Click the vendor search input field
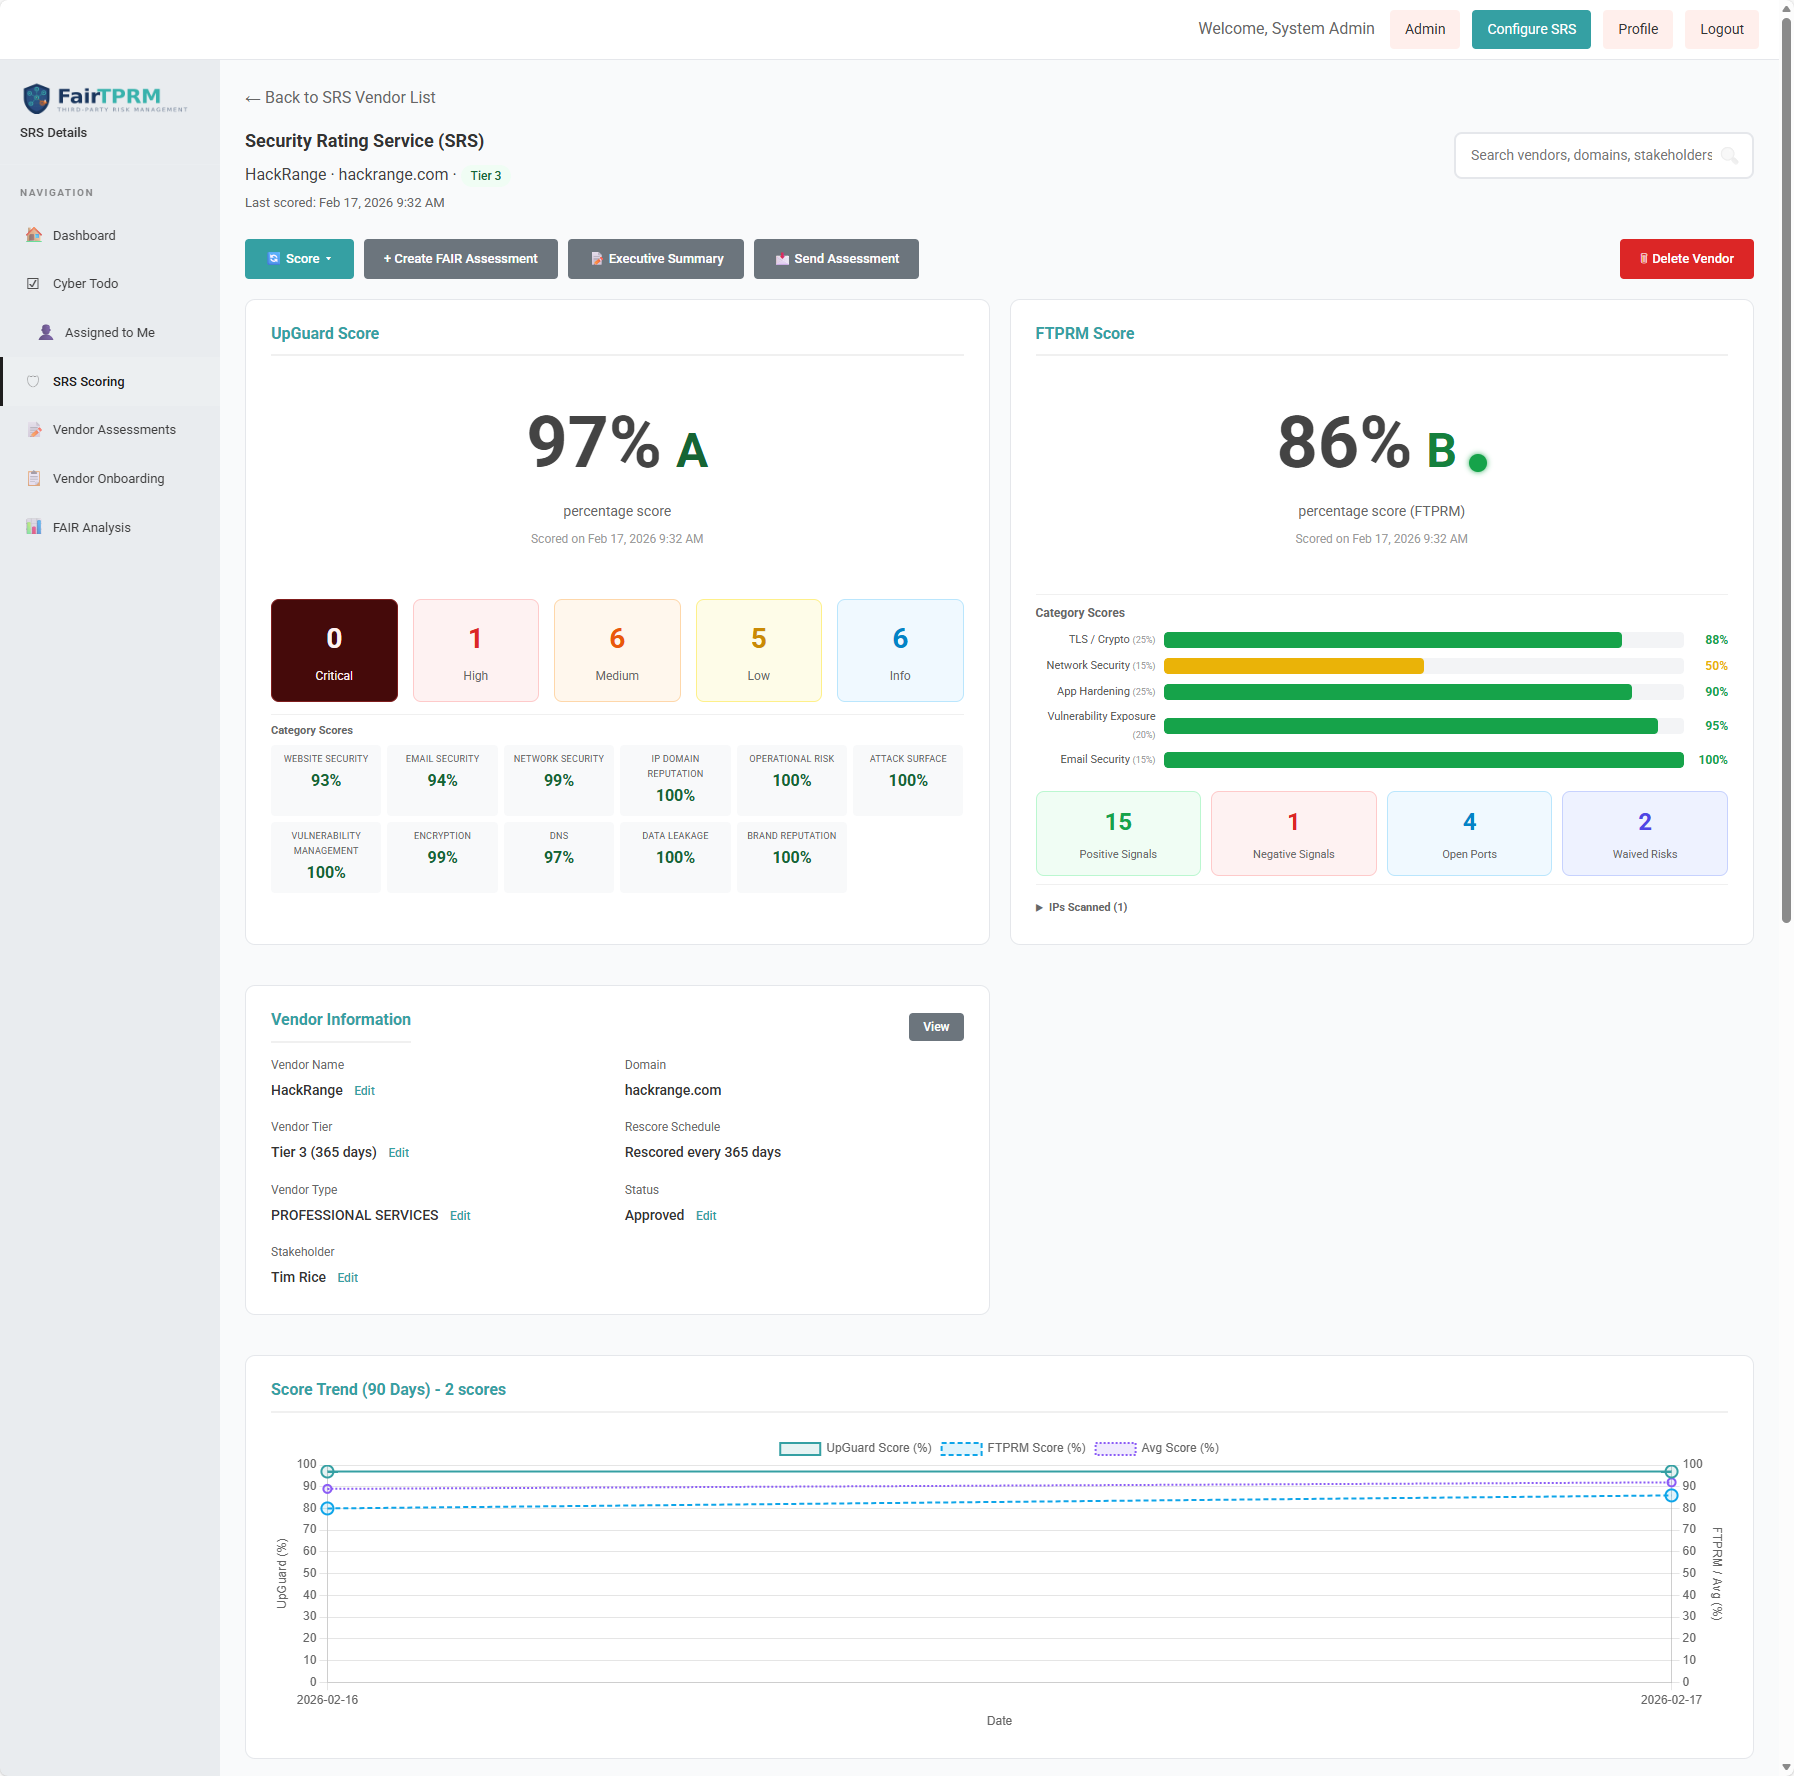The width and height of the screenshot is (1794, 1776). point(1590,156)
